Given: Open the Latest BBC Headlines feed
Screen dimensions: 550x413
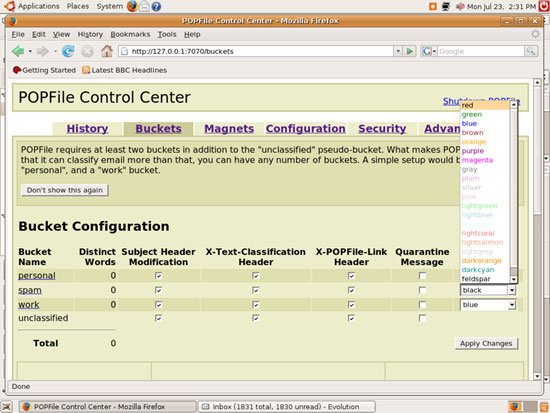Looking at the screenshot, I should pyautogui.click(x=125, y=70).
